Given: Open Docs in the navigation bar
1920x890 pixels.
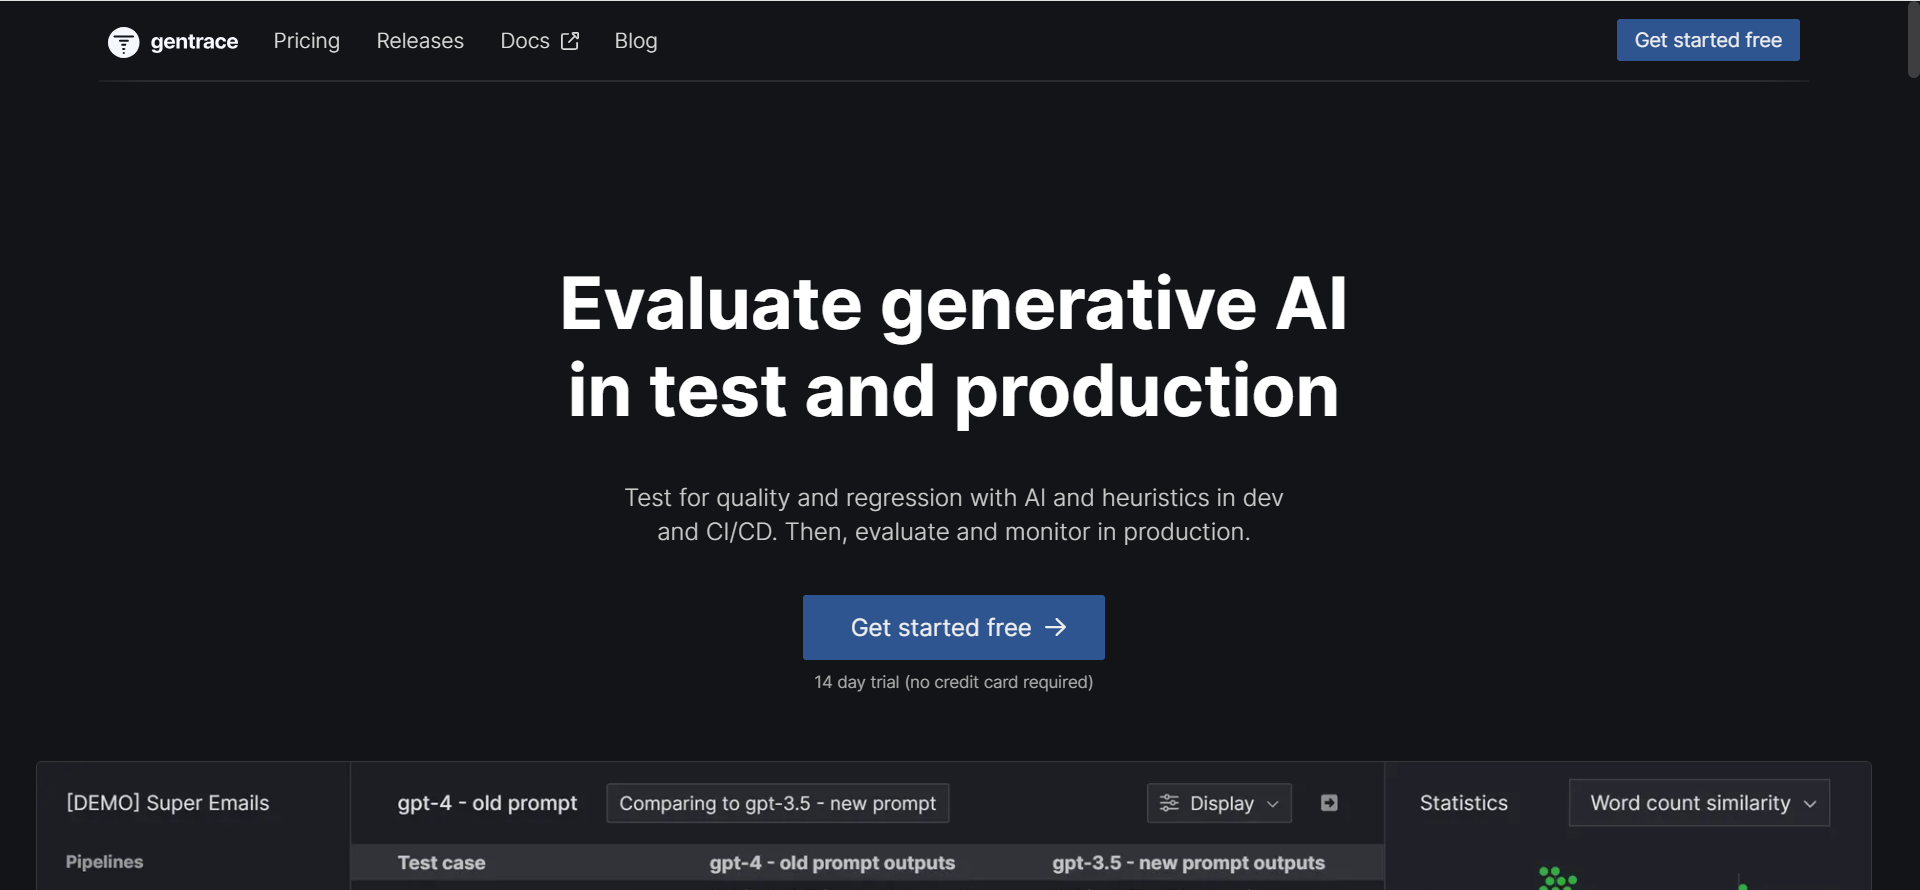Looking at the screenshot, I should pos(525,41).
